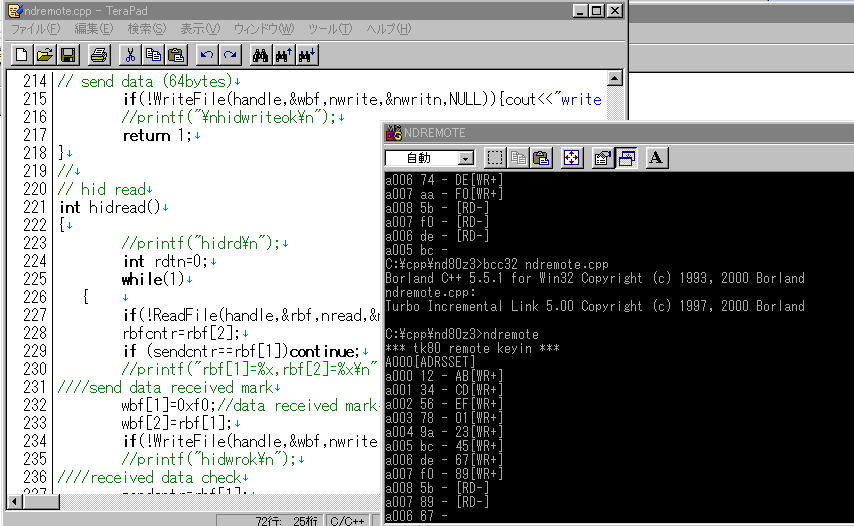
Task: Open the 編集(E) menu
Action: click(x=94, y=29)
